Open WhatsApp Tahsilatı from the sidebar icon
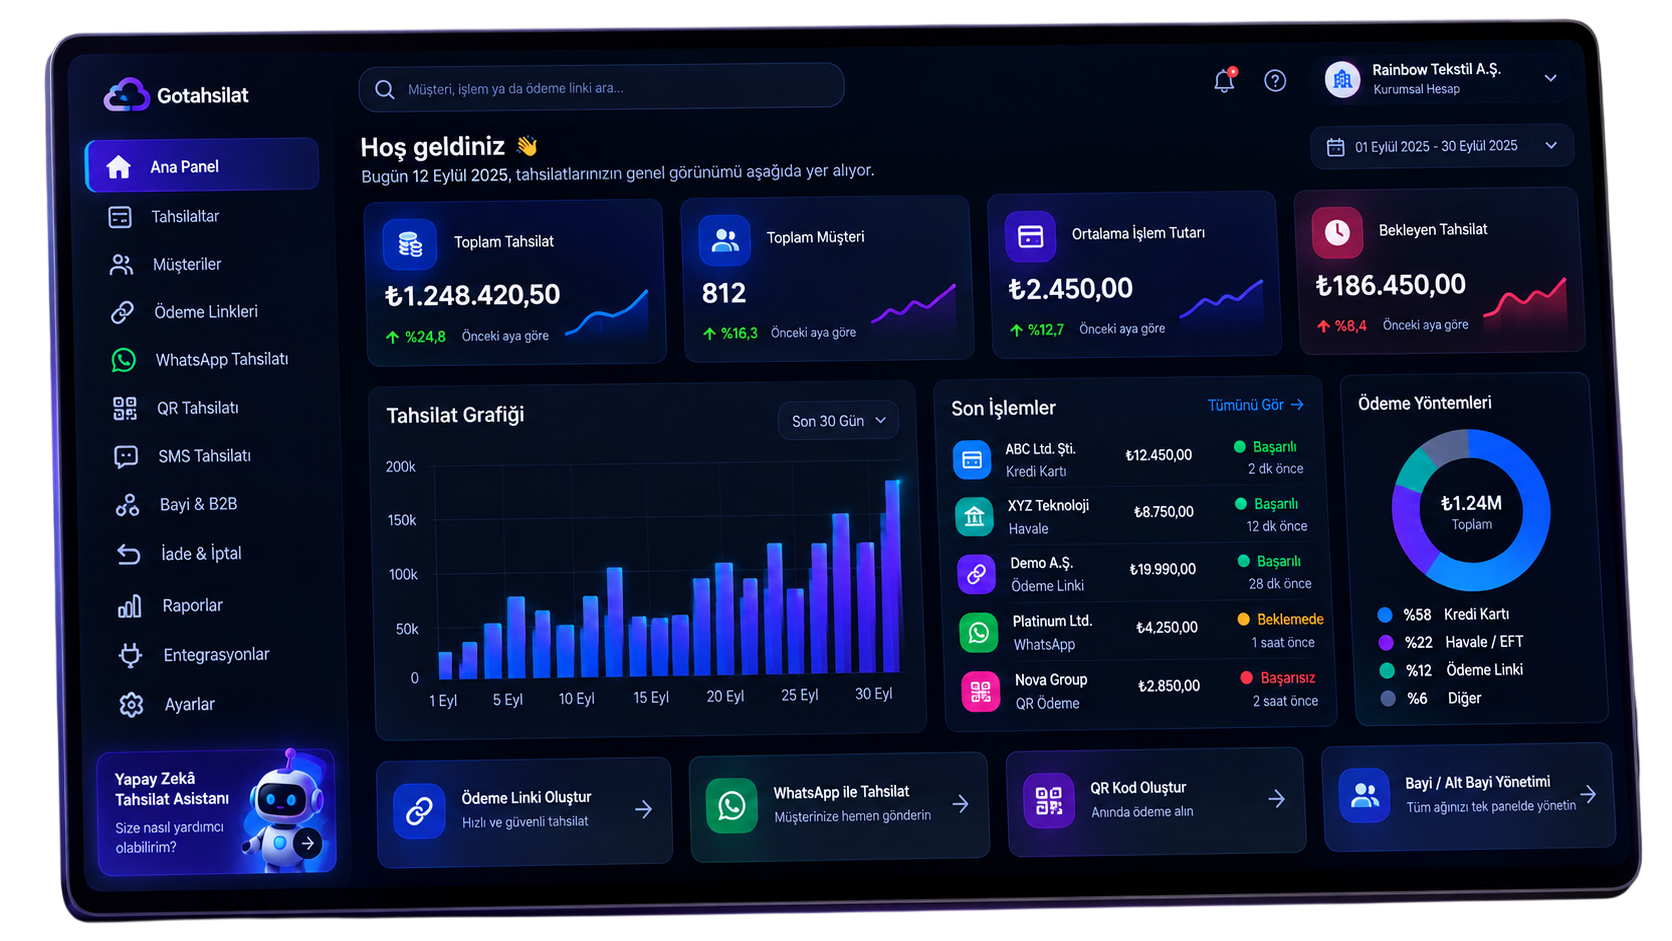This screenshot has height=941, width=1672. 123,360
